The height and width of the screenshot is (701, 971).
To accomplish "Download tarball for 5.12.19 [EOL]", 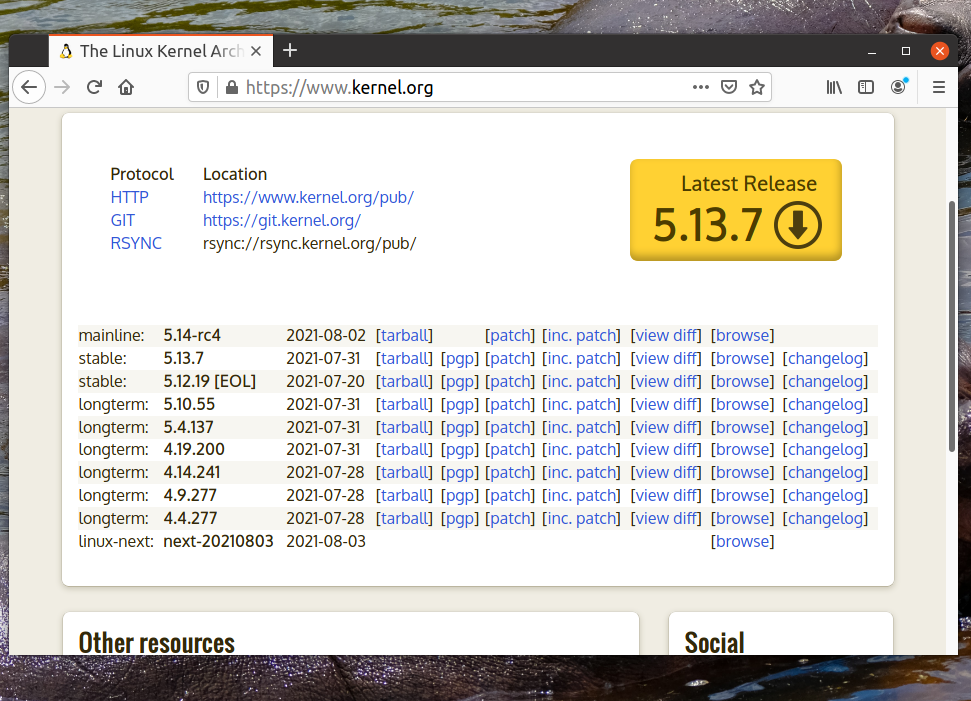I will pos(404,381).
